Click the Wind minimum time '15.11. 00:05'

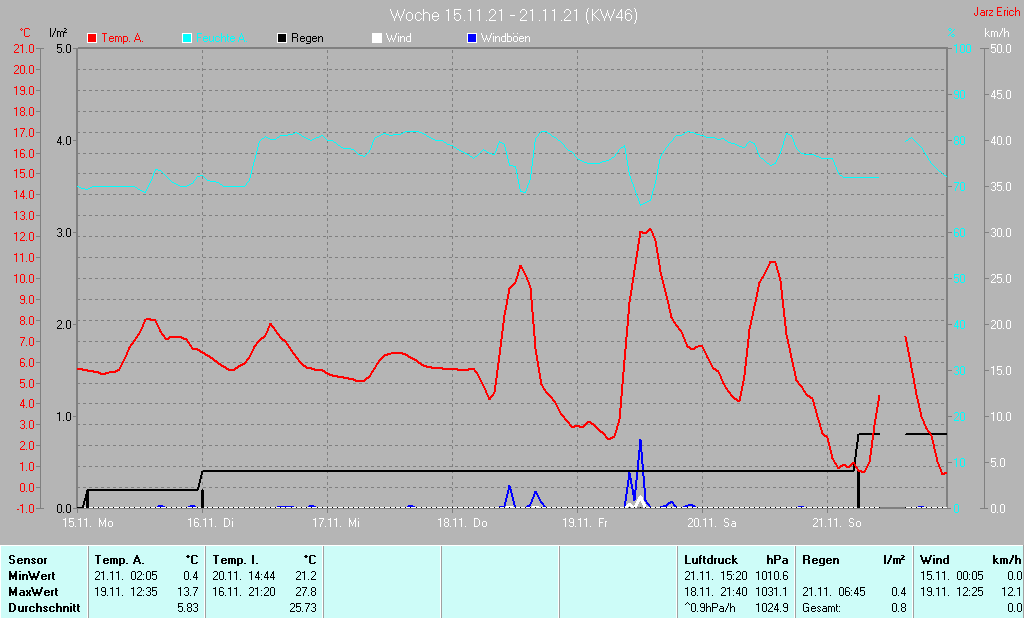click(952, 576)
